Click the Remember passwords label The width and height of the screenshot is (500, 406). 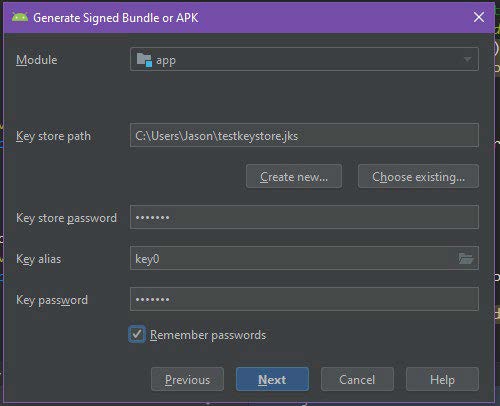click(x=208, y=335)
